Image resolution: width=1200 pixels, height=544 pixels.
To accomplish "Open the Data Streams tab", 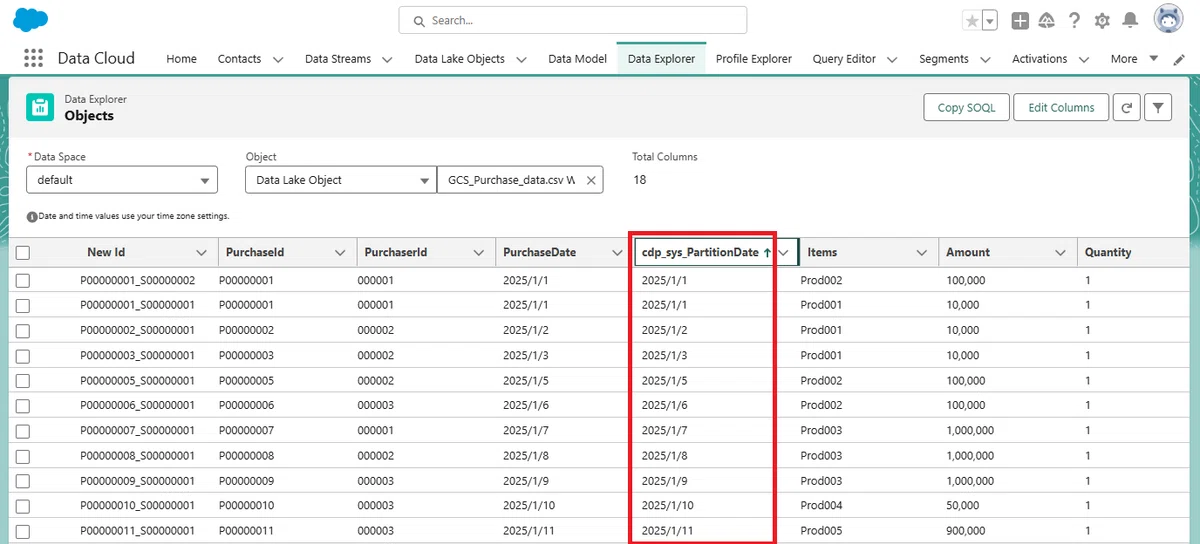I will [338, 59].
